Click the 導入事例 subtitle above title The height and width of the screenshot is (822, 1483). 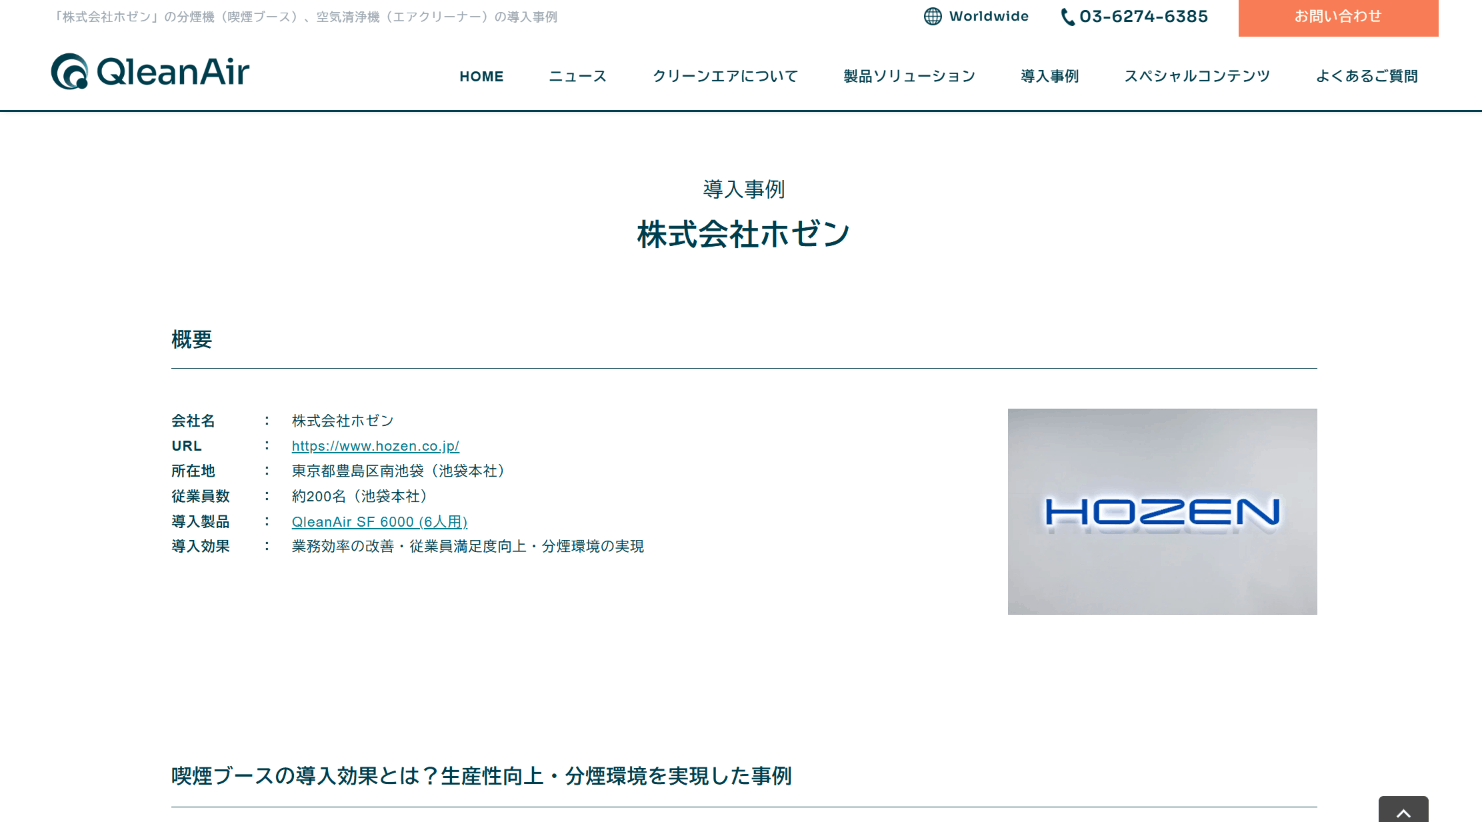[x=743, y=189]
